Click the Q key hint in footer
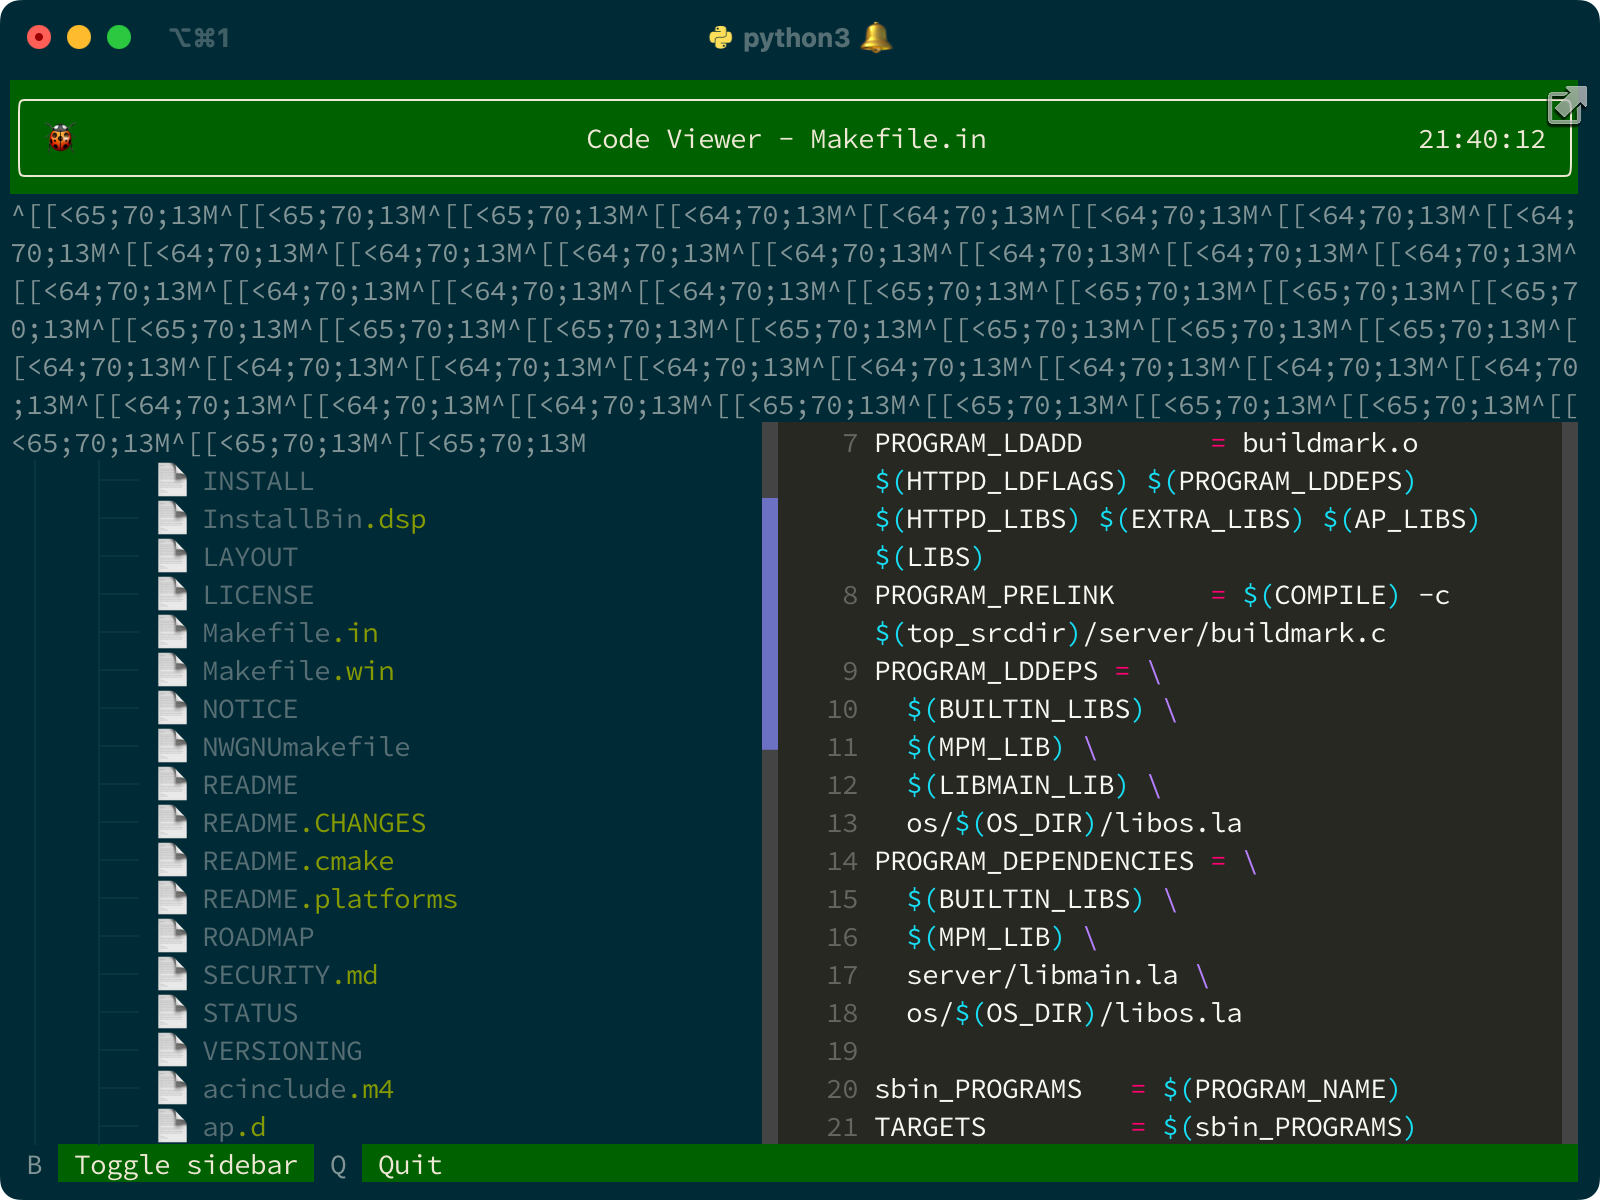 [338, 1165]
